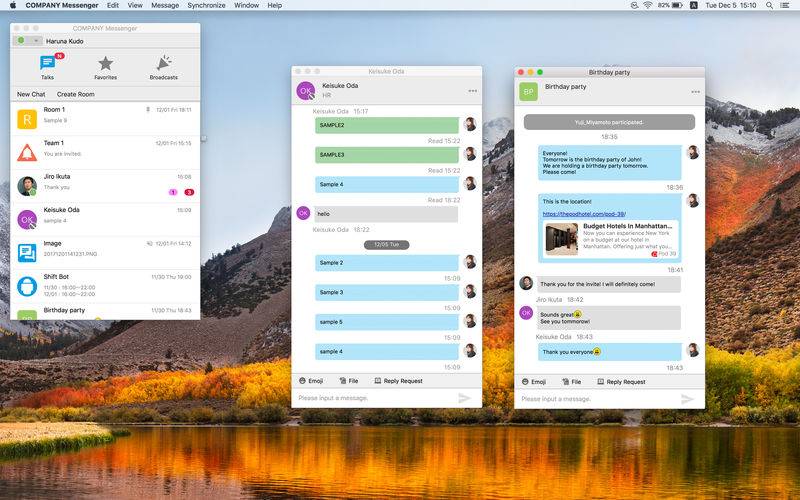Click the Jiro Ikuta avatar in the Birthday party chat
Image resolution: width=800 pixels, height=500 pixels.
[526, 283]
